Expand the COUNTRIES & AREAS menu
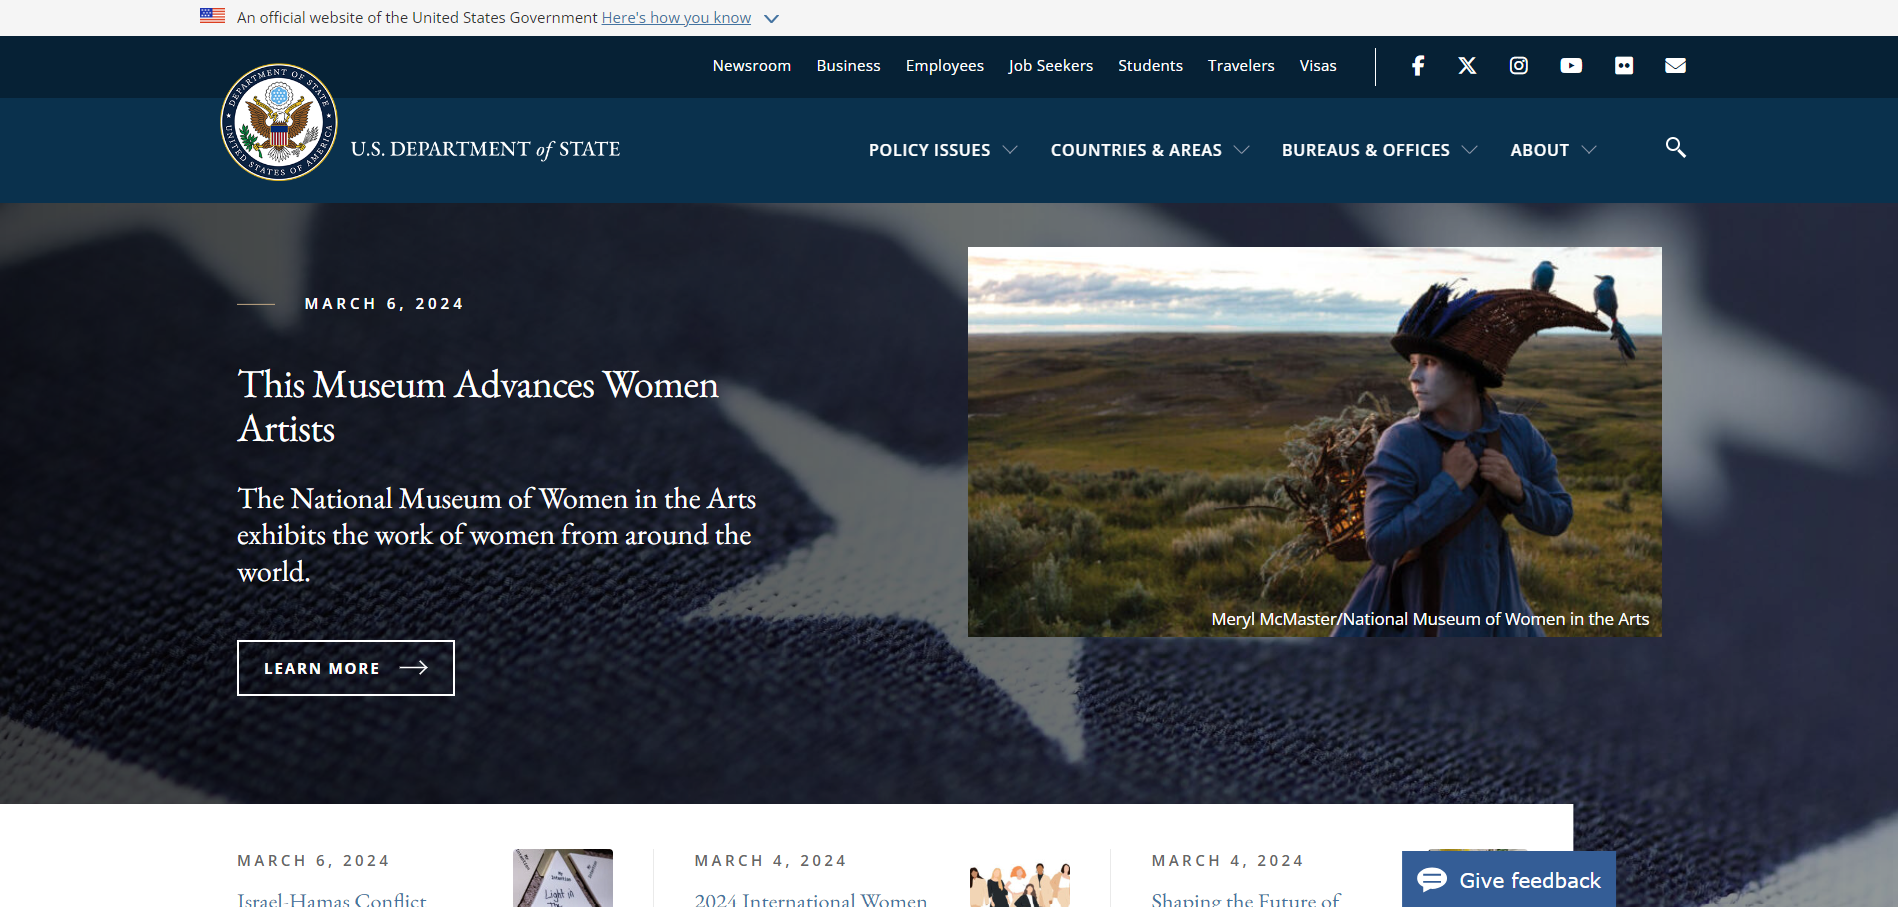 click(x=1244, y=149)
